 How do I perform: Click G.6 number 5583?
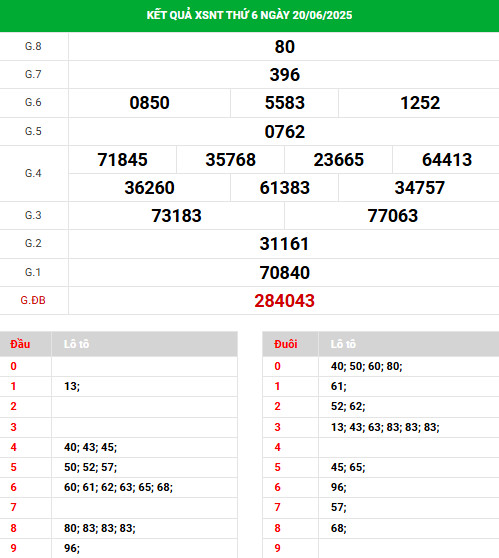click(284, 103)
